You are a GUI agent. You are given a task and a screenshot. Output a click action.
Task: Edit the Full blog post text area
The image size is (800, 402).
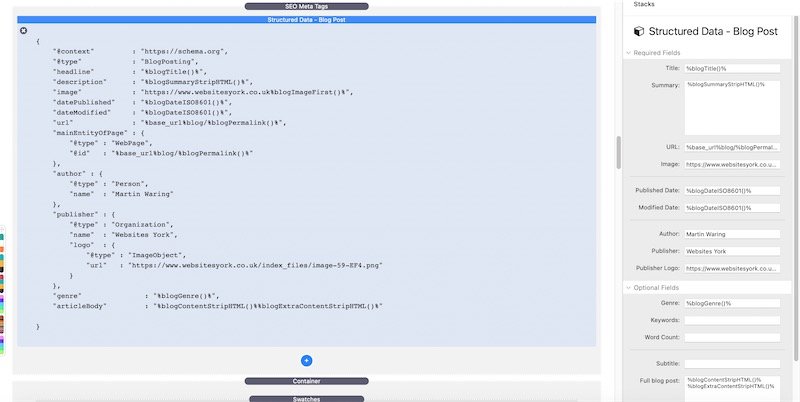(x=732, y=389)
